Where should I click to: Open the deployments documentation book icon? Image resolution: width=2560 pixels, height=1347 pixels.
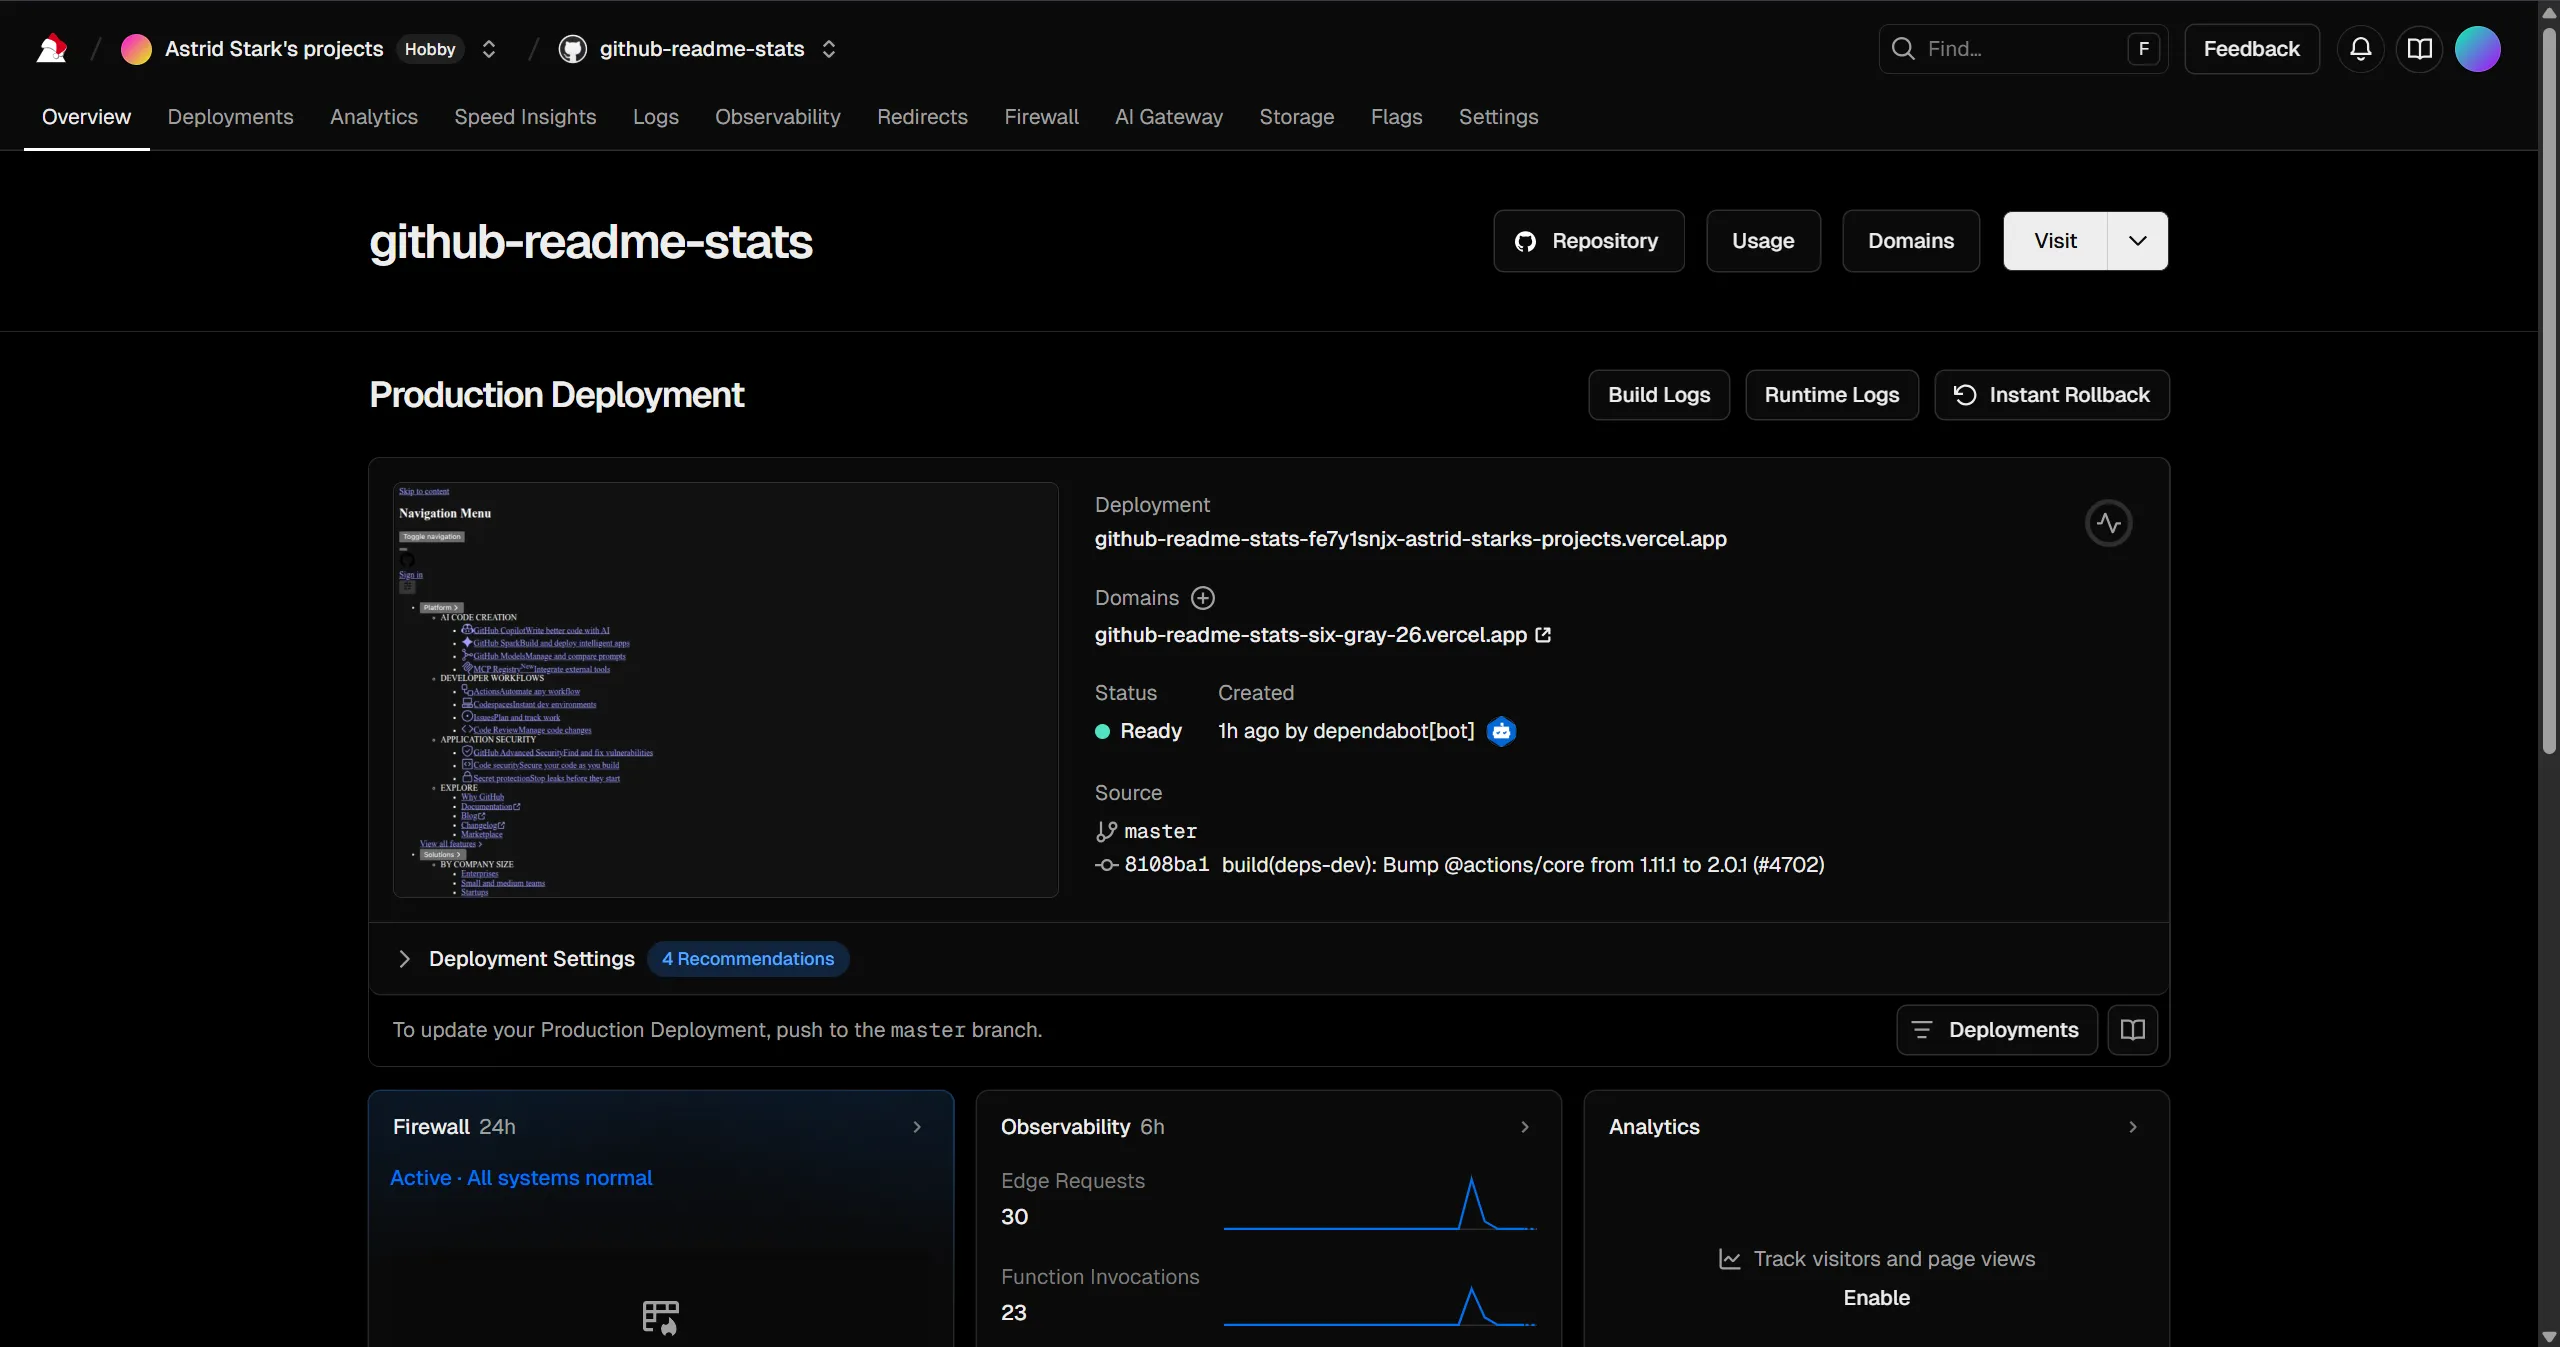tap(2134, 1029)
